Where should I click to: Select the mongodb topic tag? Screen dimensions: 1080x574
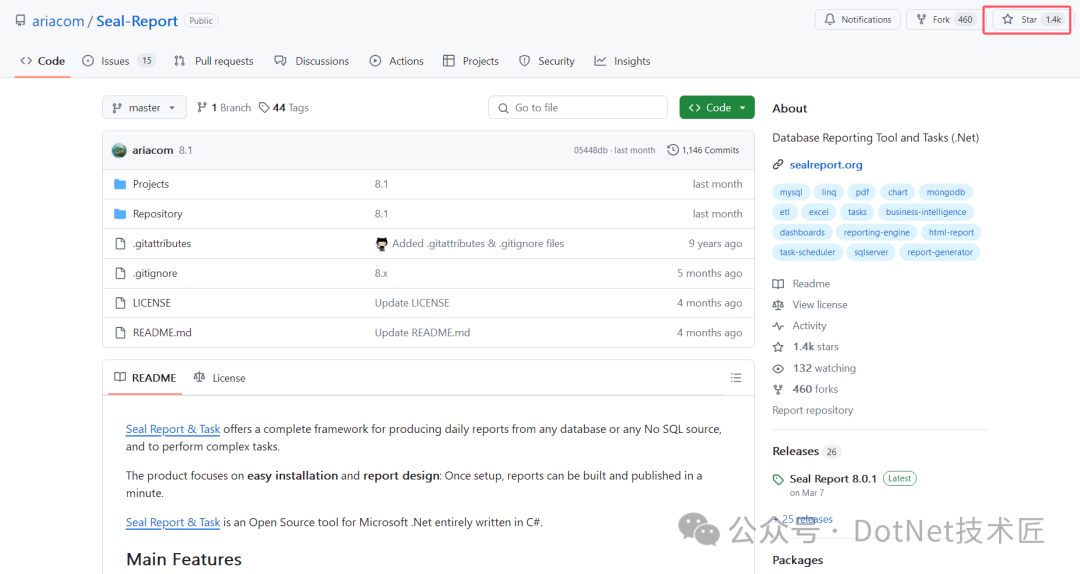click(947, 192)
